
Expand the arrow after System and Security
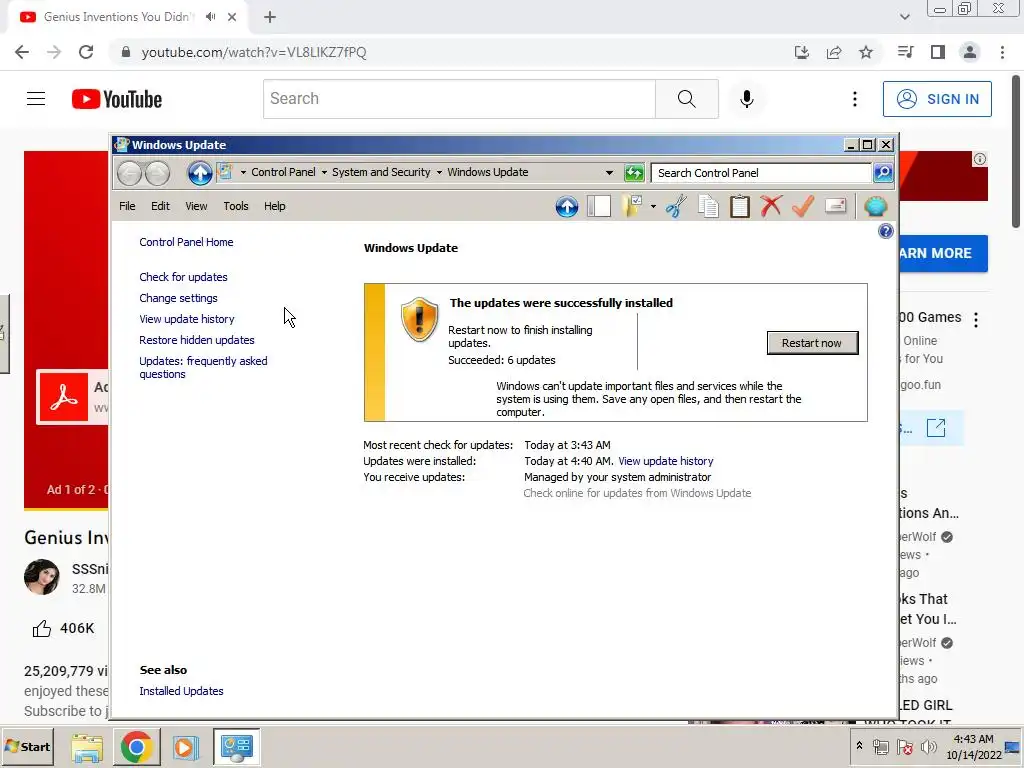coord(439,172)
